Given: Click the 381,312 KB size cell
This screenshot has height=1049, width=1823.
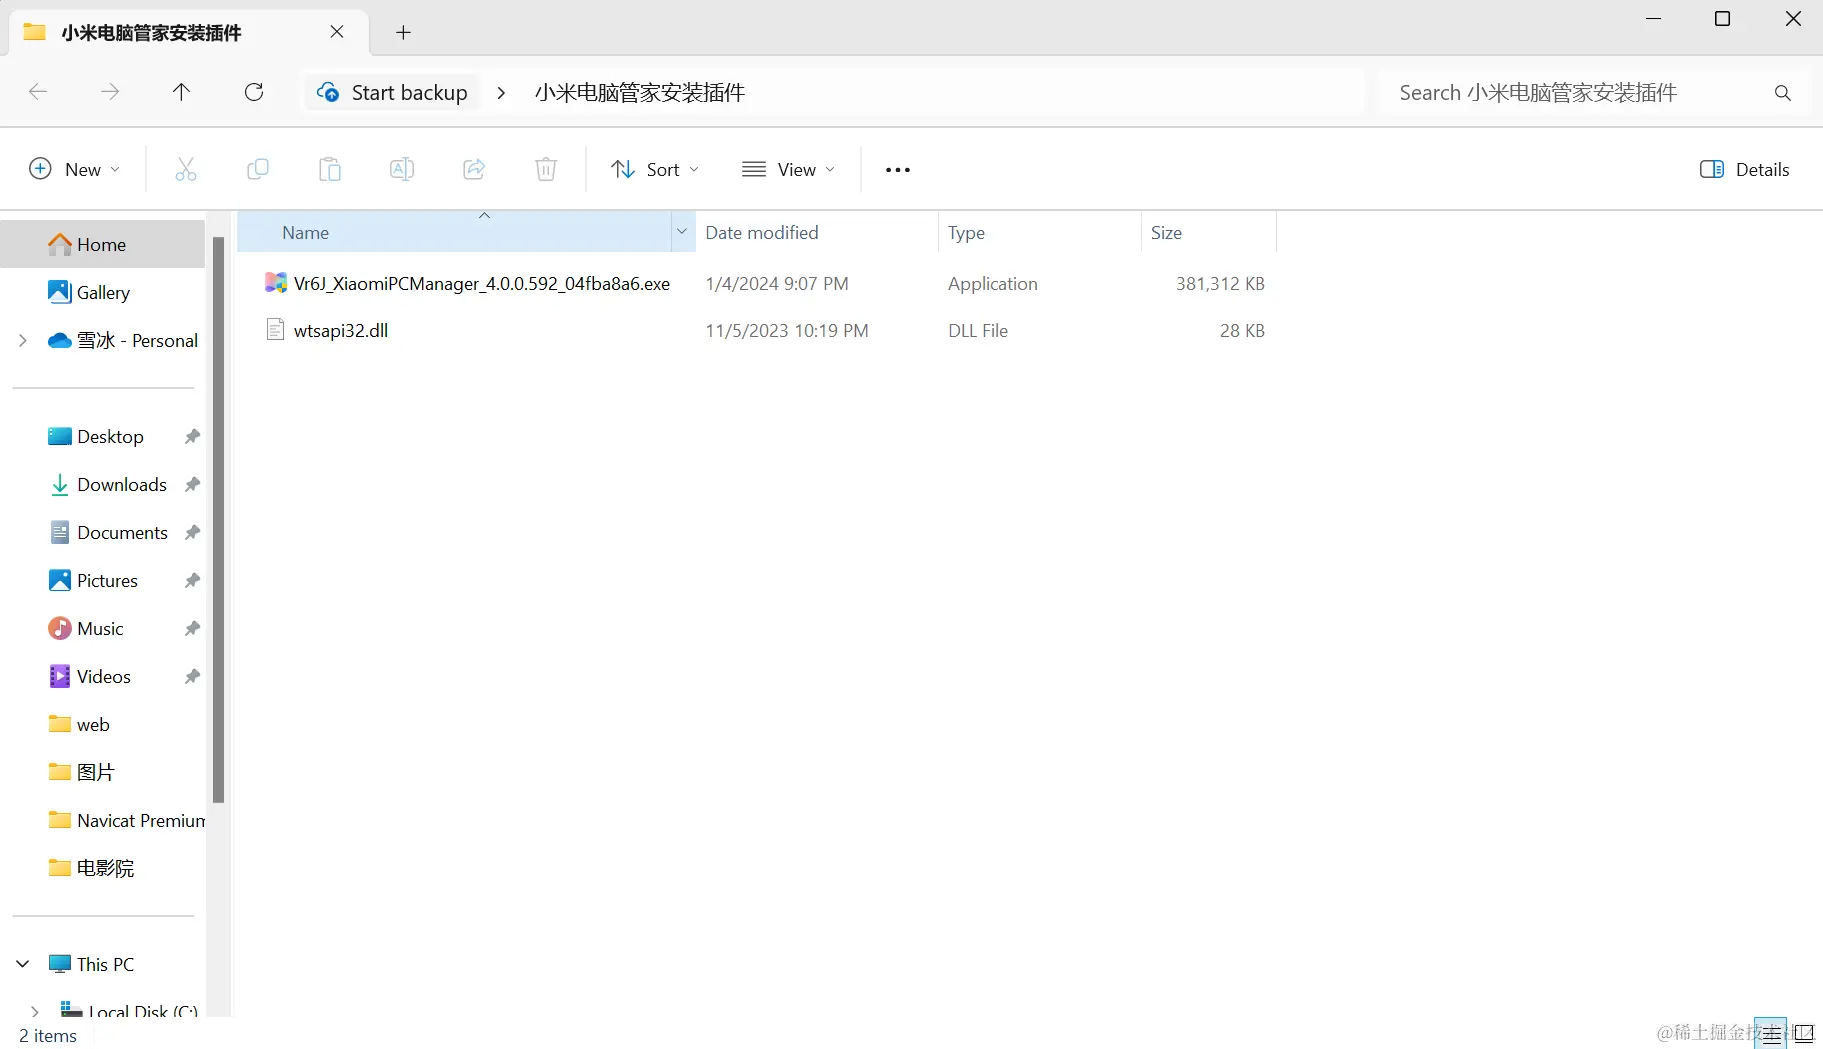Looking at the screenshot, I should [1220, 284].
